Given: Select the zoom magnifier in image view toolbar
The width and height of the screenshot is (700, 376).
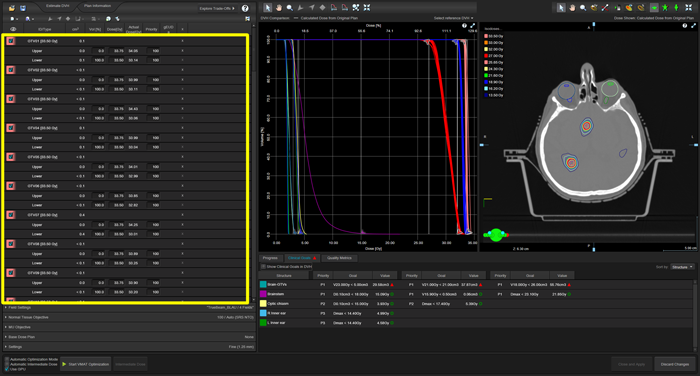Looking at the screenshot, I should 583,8.
